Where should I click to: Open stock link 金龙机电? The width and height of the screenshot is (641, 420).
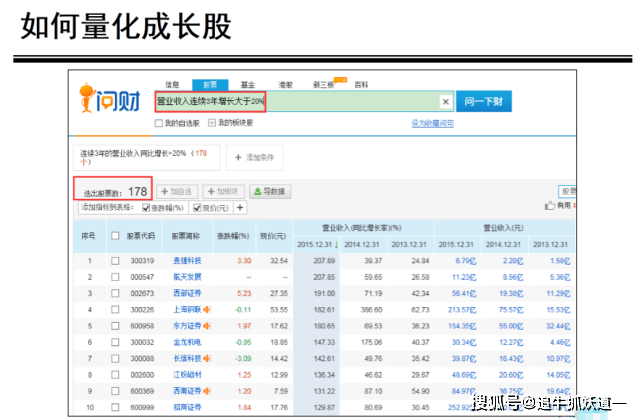tap(187, 342)
